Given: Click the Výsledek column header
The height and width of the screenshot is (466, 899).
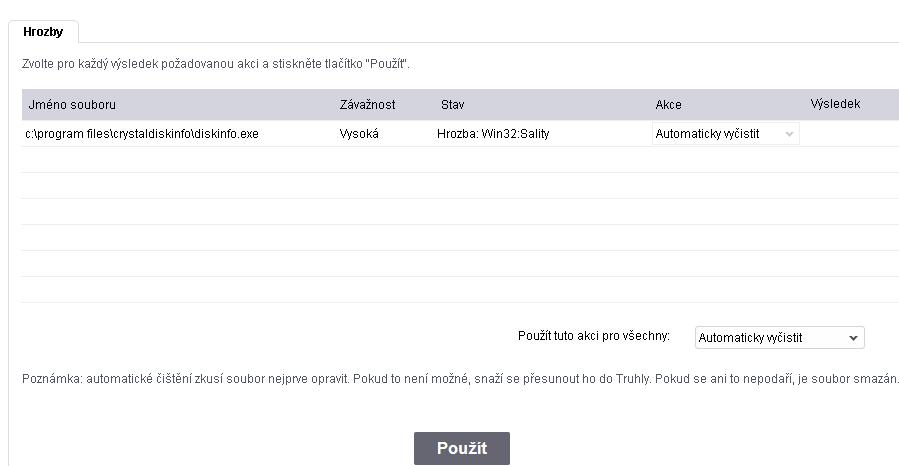Looking at the screenshot, I should pyautogui.click(x=835, y=104).
